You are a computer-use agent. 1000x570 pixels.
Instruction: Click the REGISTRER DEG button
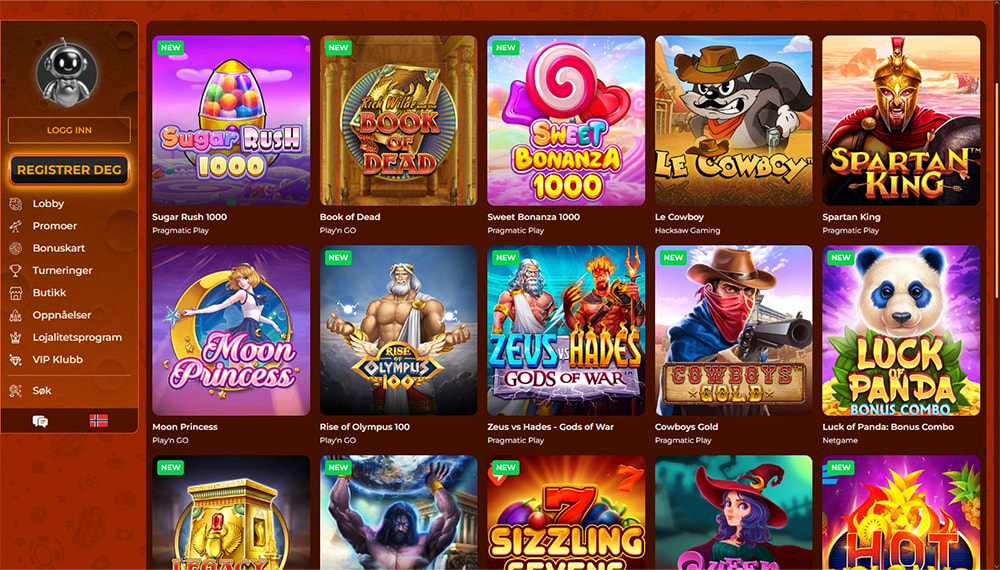(69, 170)
